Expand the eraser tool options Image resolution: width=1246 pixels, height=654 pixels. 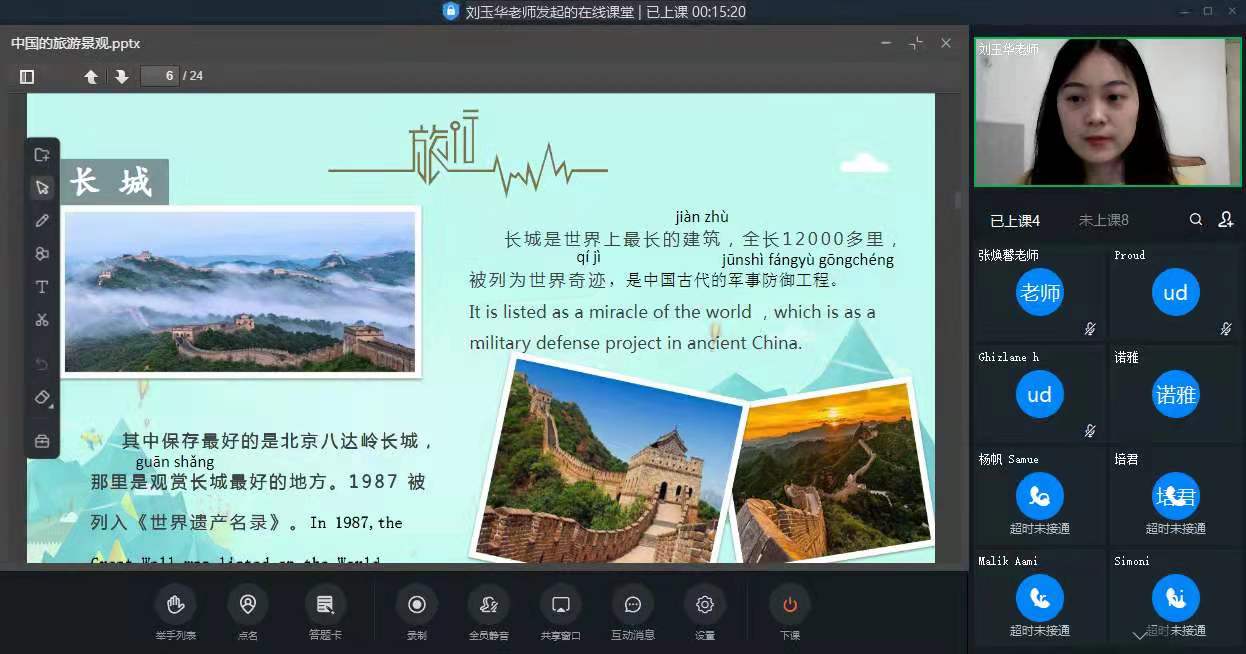[x=42, y=398]
